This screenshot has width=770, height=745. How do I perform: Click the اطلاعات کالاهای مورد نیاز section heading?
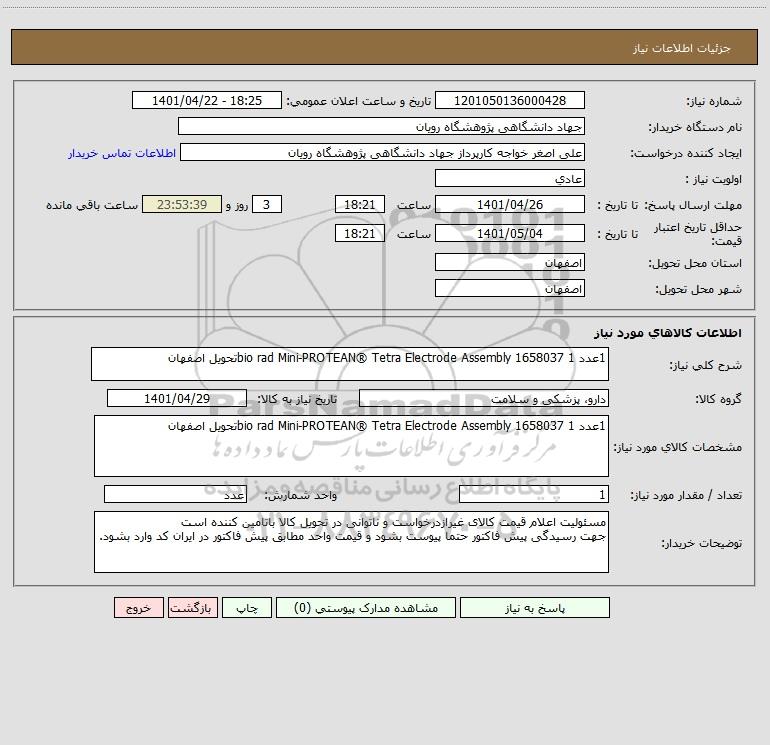point(668,333)
